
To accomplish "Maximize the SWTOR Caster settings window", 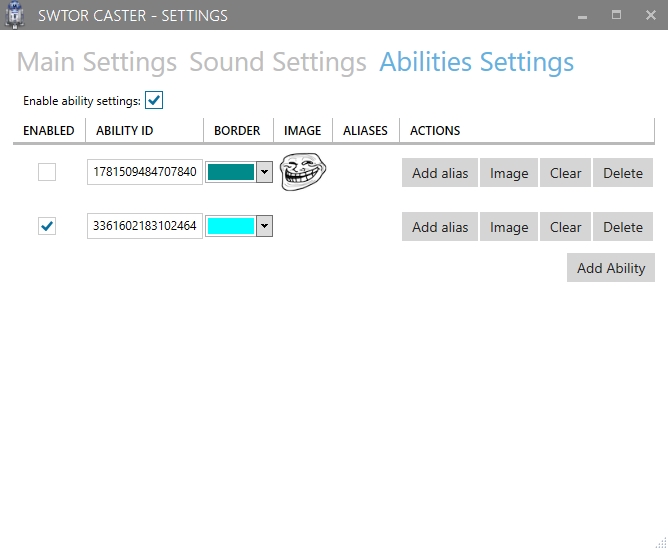I will pos(616,15).
